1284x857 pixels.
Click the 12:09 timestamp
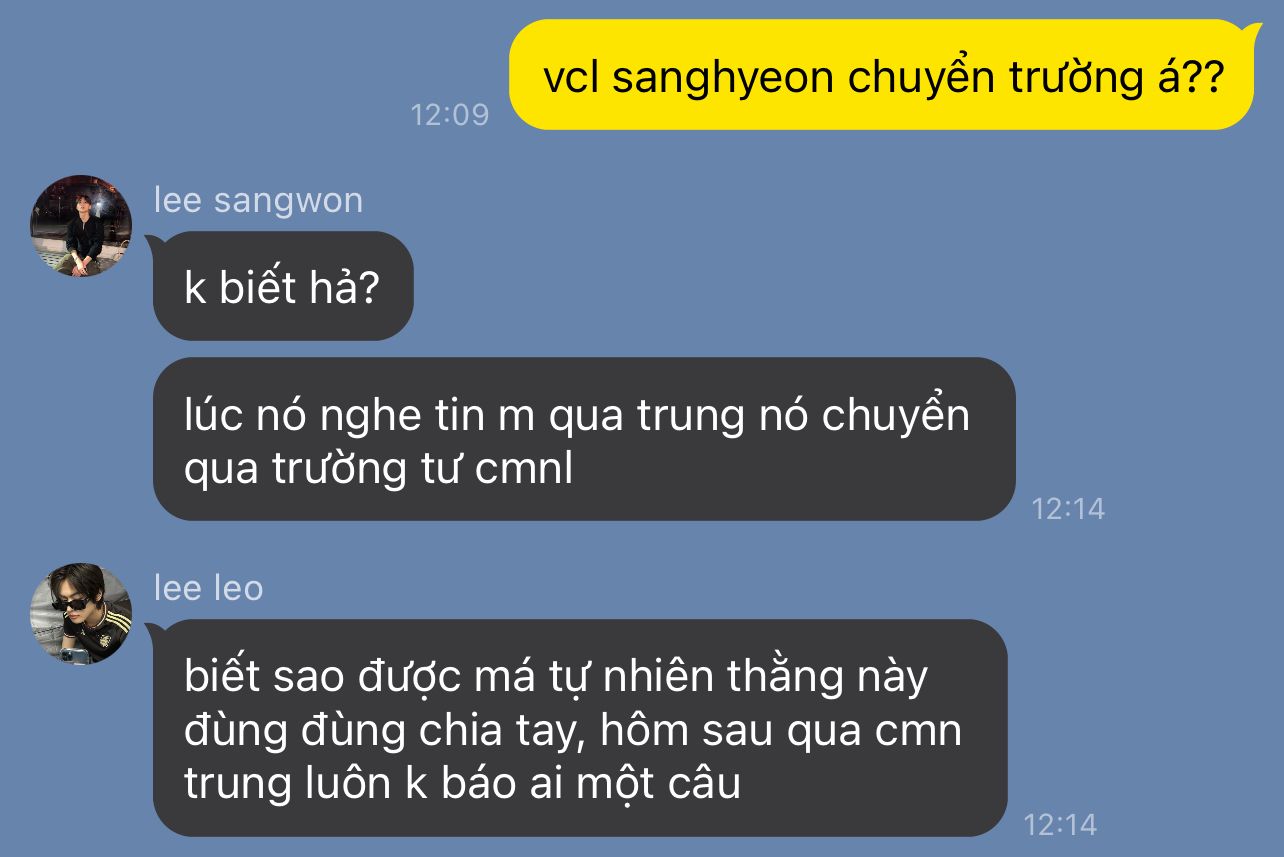pos(450,114)
